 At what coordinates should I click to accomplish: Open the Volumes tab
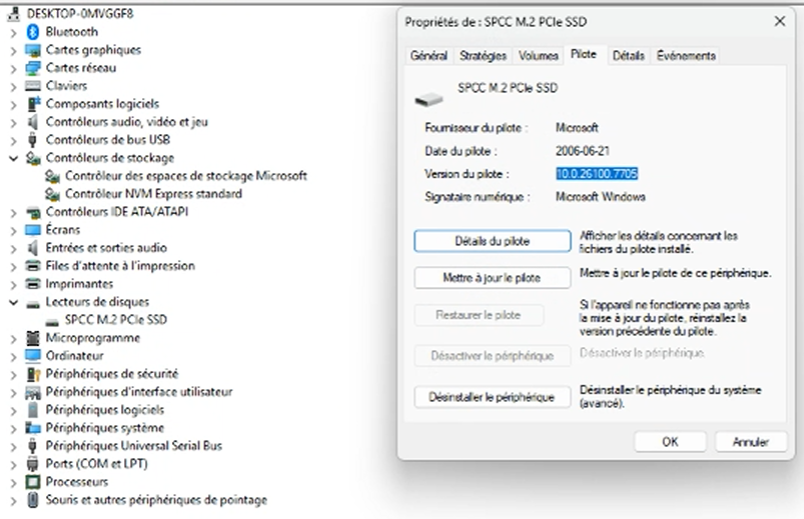pyautogui.click(x=538, y=56)
